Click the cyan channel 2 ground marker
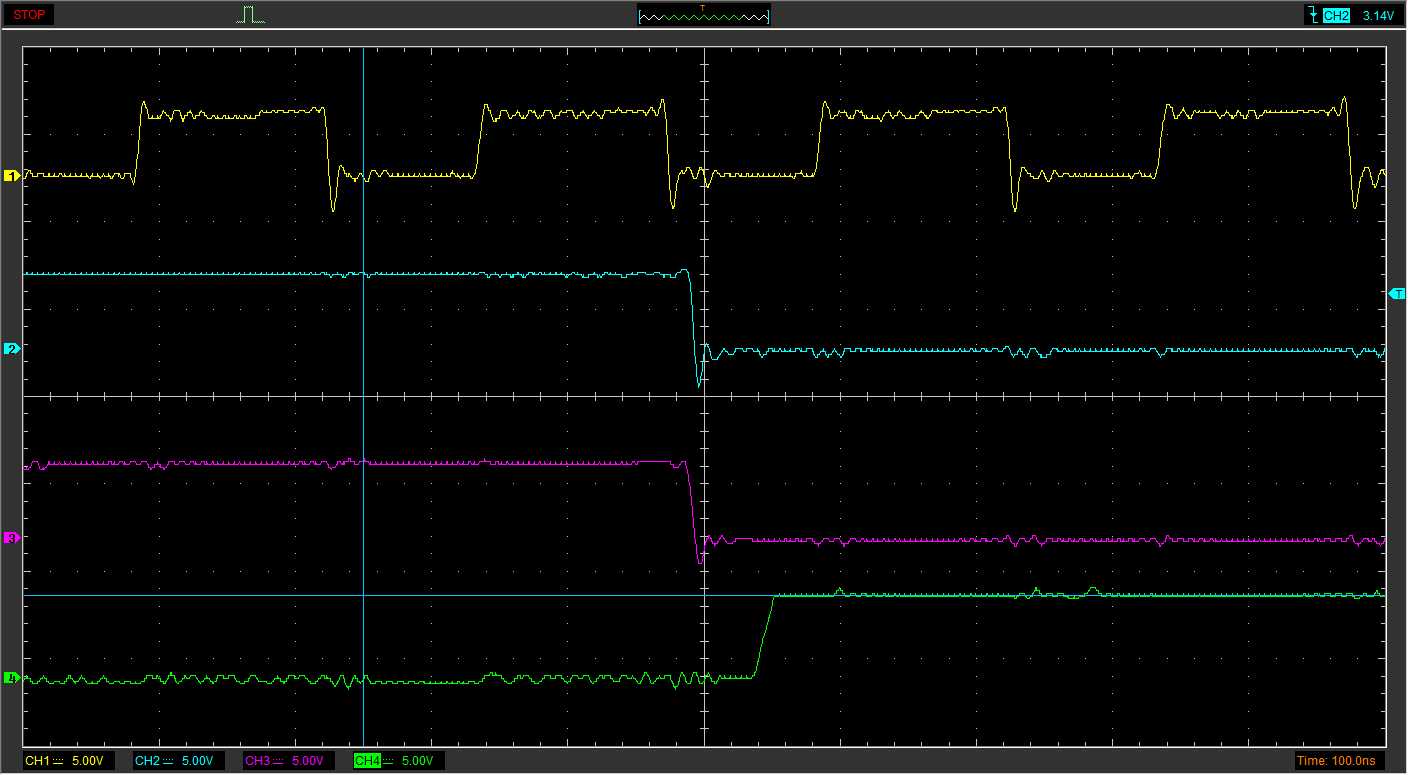Image resolution: width=1408 pixels, height=775 pixels. 12,349
